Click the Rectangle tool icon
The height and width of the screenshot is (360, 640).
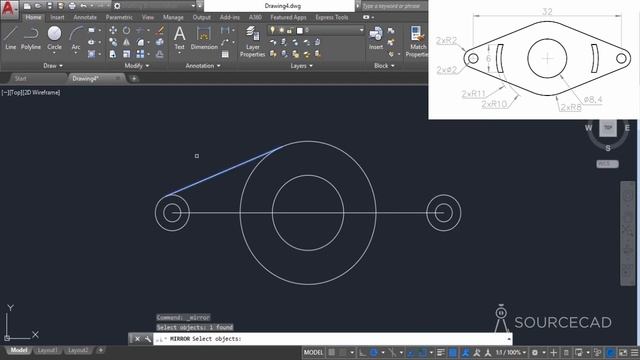coord(91,30)
